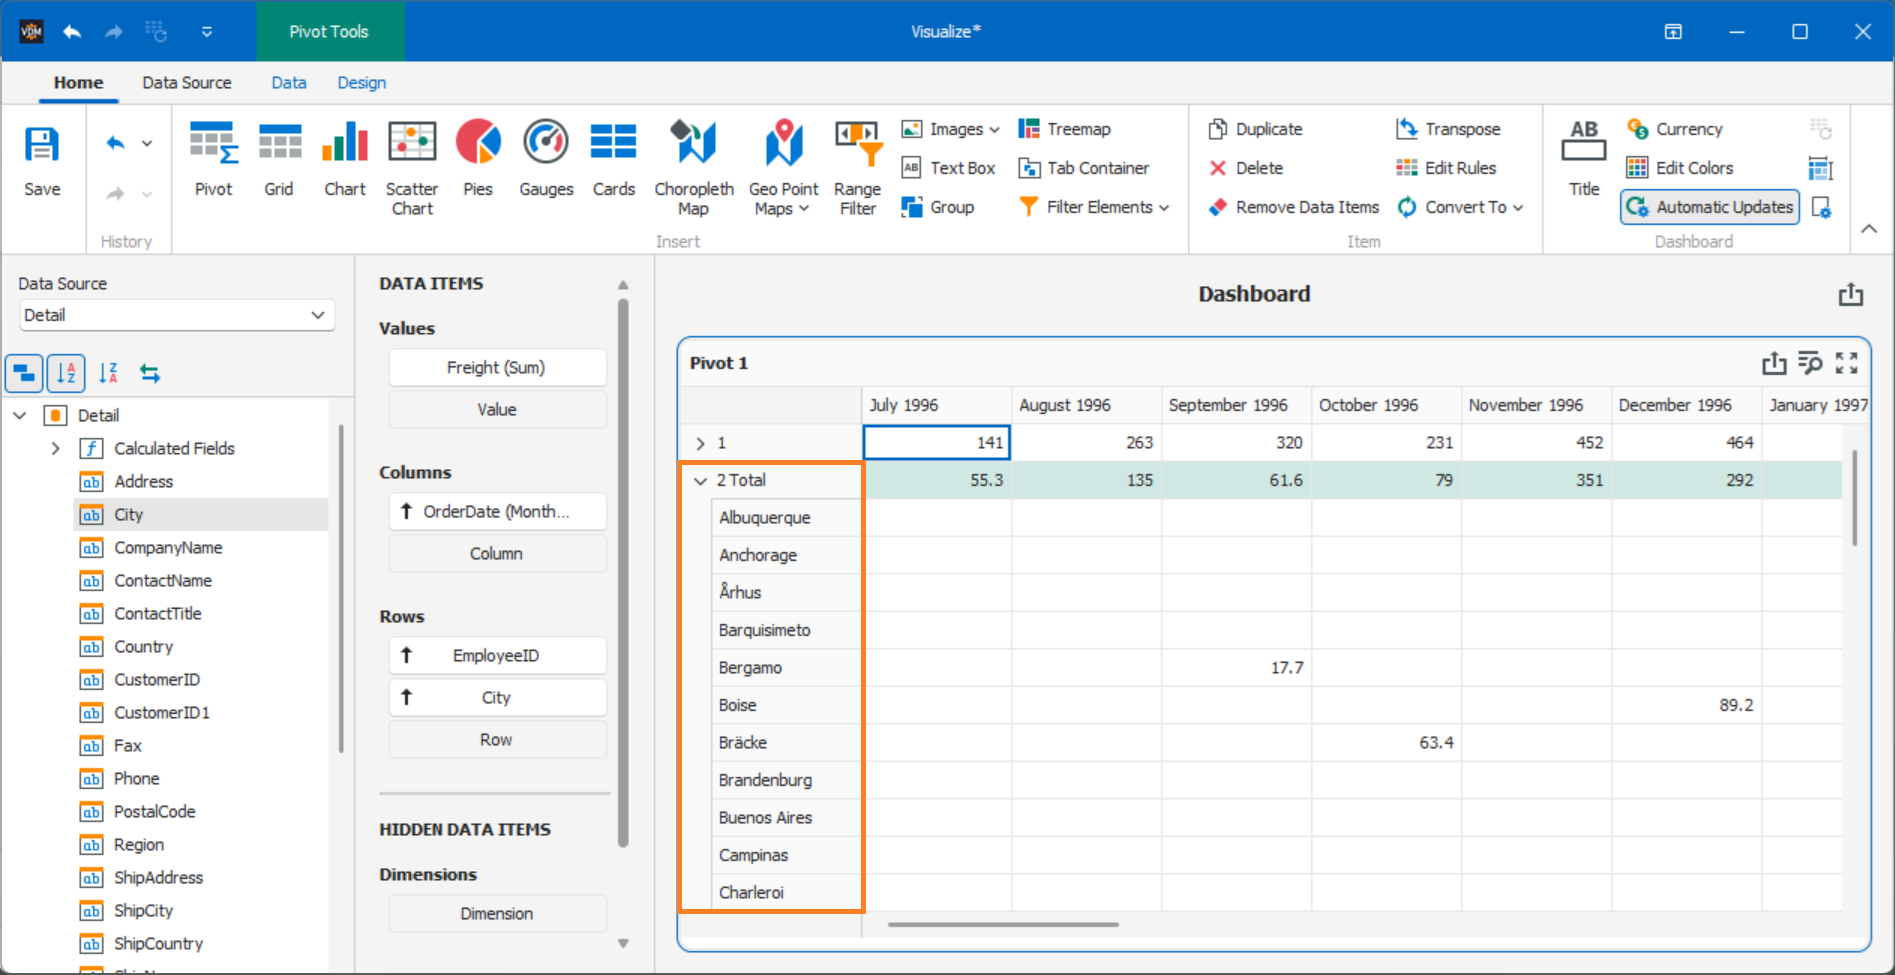Insert a new Pivot item
Image resolution: width=1895 pixels, height=975 pixels.
(213, 160)
